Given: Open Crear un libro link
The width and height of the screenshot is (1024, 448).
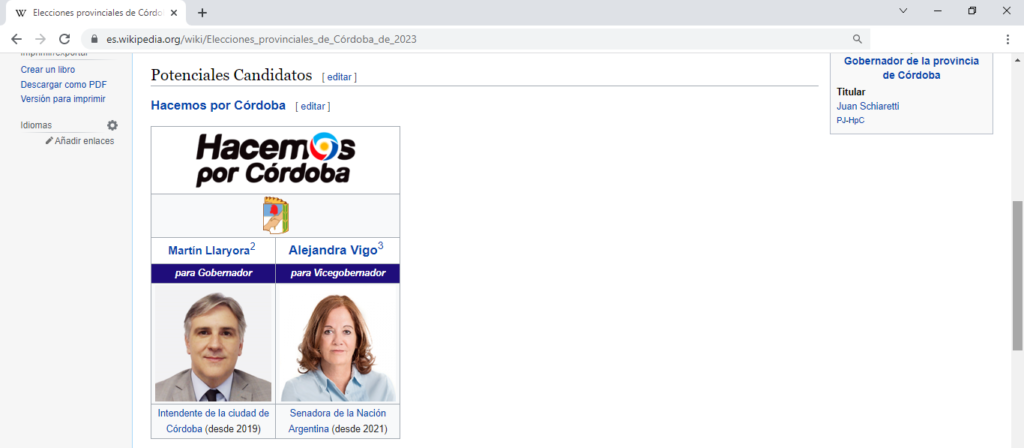Looking at the screenshot, I should [x=48, y=69].
